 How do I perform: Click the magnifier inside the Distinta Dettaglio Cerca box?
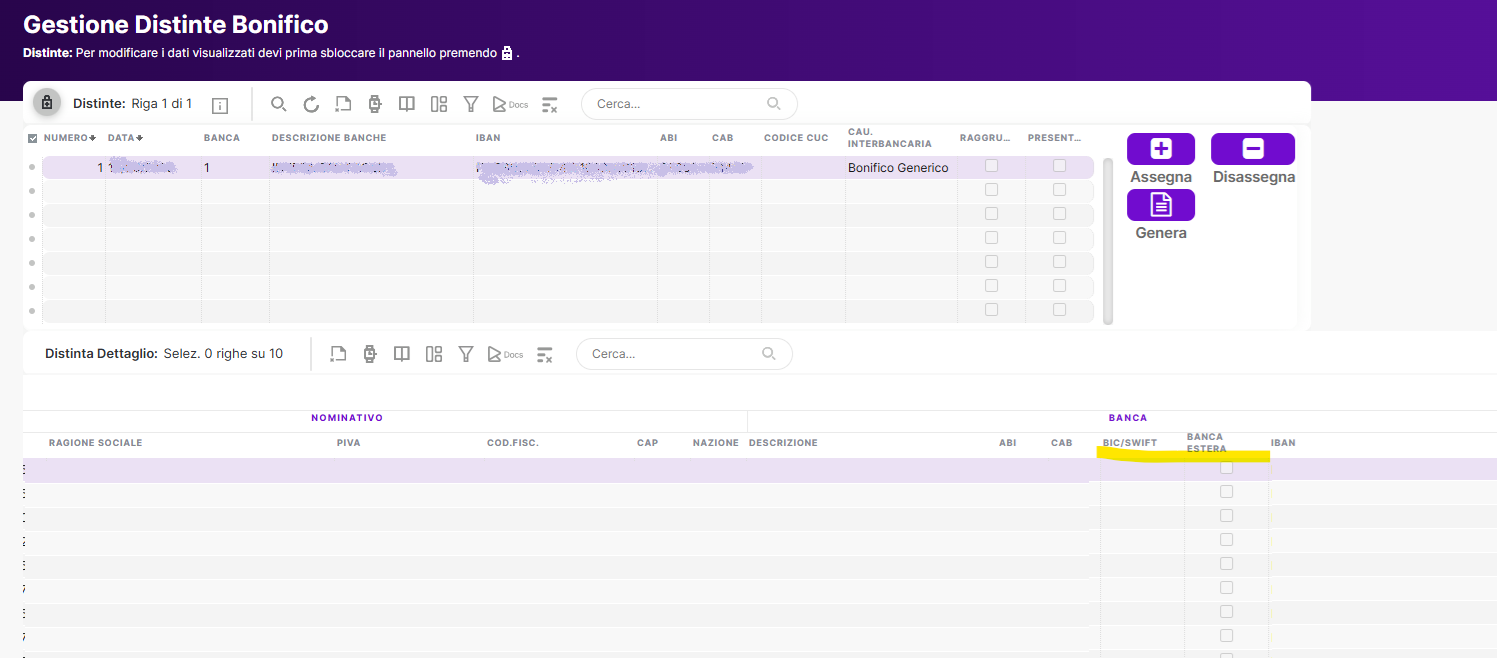(x=768, y=353)
